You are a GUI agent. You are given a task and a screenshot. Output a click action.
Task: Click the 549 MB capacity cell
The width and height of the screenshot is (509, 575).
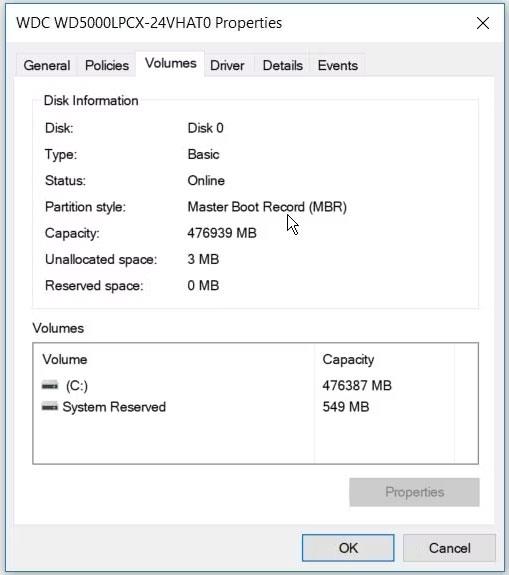(345, 407)
